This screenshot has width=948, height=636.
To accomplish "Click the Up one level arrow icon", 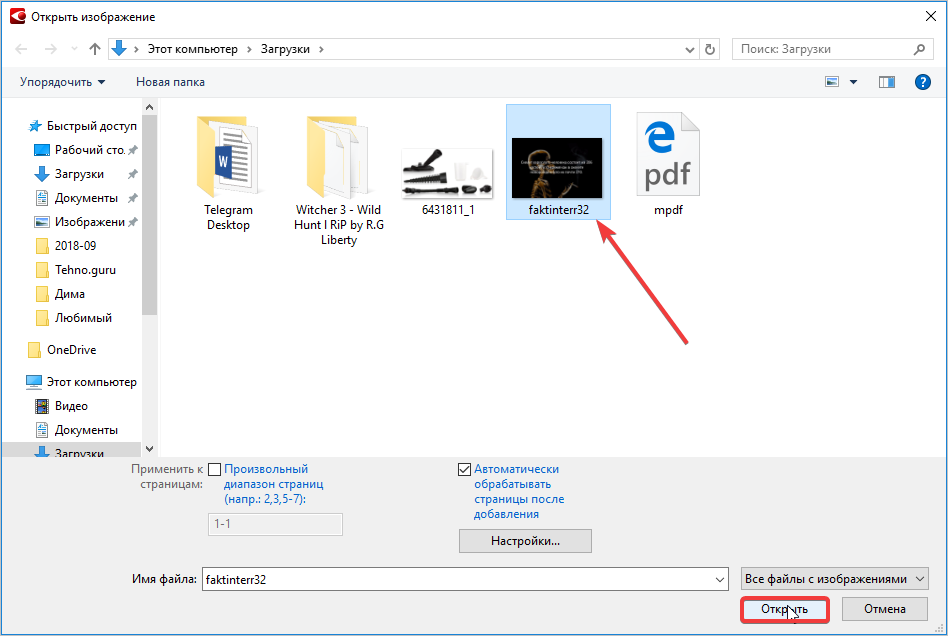I will 95,49.
